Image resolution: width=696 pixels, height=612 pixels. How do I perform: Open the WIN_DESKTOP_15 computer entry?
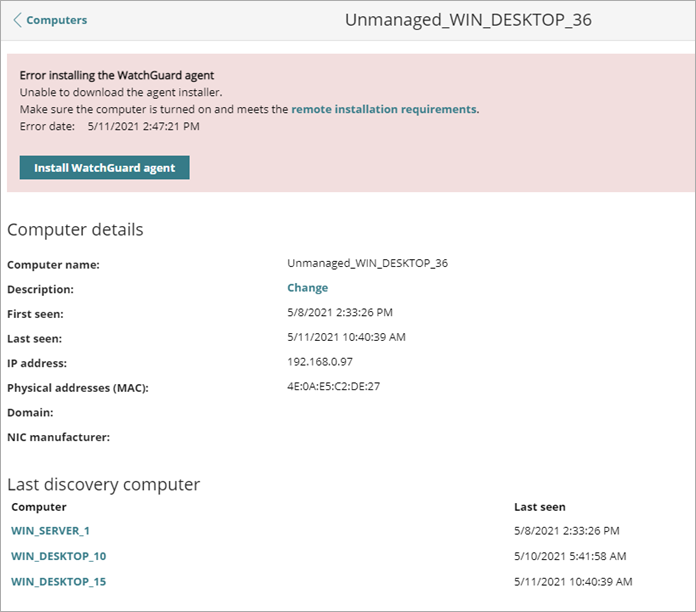tap(58, 581)
